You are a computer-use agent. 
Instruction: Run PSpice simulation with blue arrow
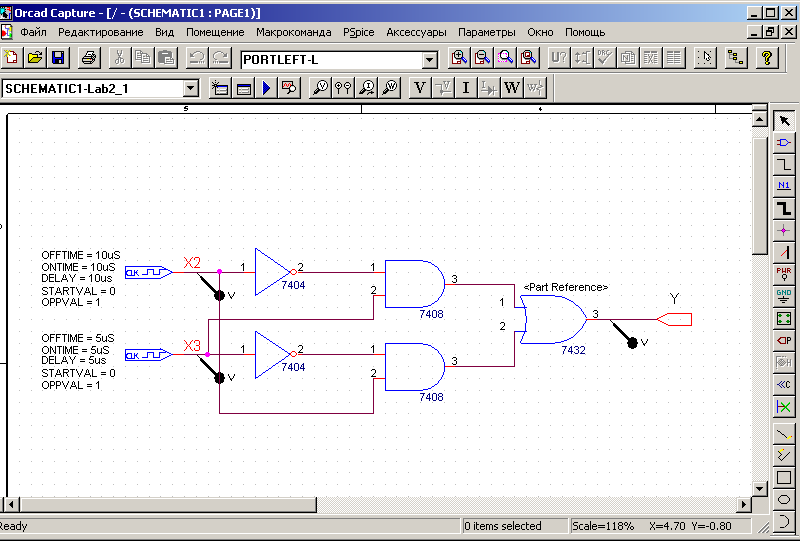pyautogui.click(x=266, y=88)
